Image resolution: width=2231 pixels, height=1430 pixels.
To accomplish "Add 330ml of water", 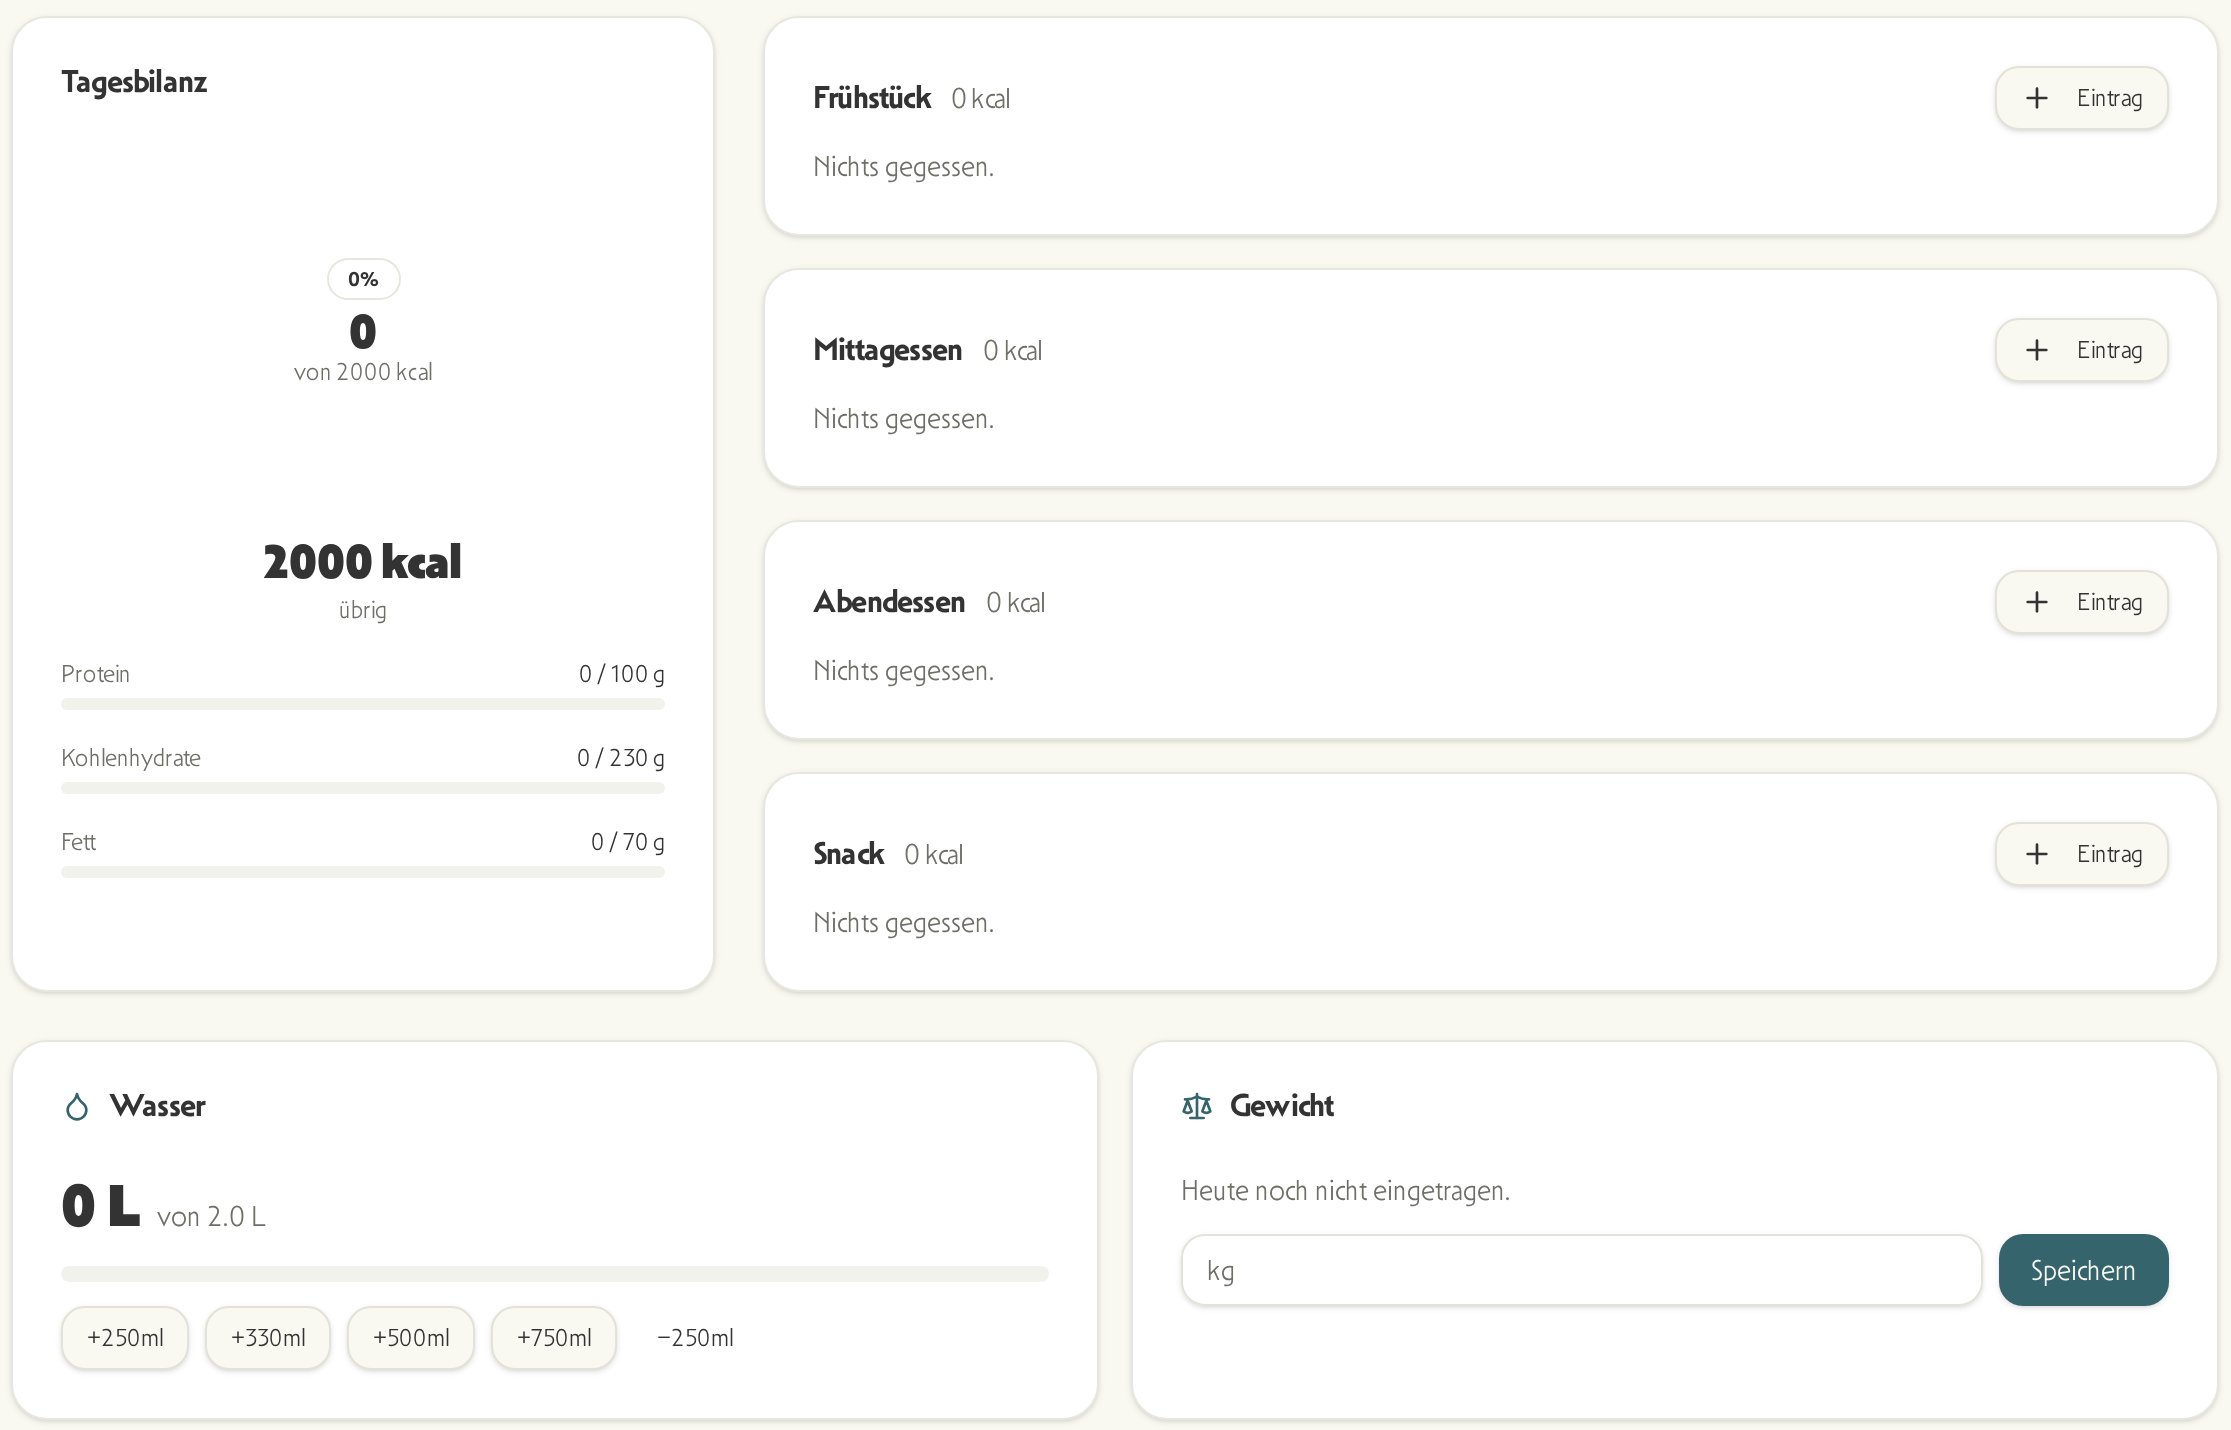I will click(268, 1338).
